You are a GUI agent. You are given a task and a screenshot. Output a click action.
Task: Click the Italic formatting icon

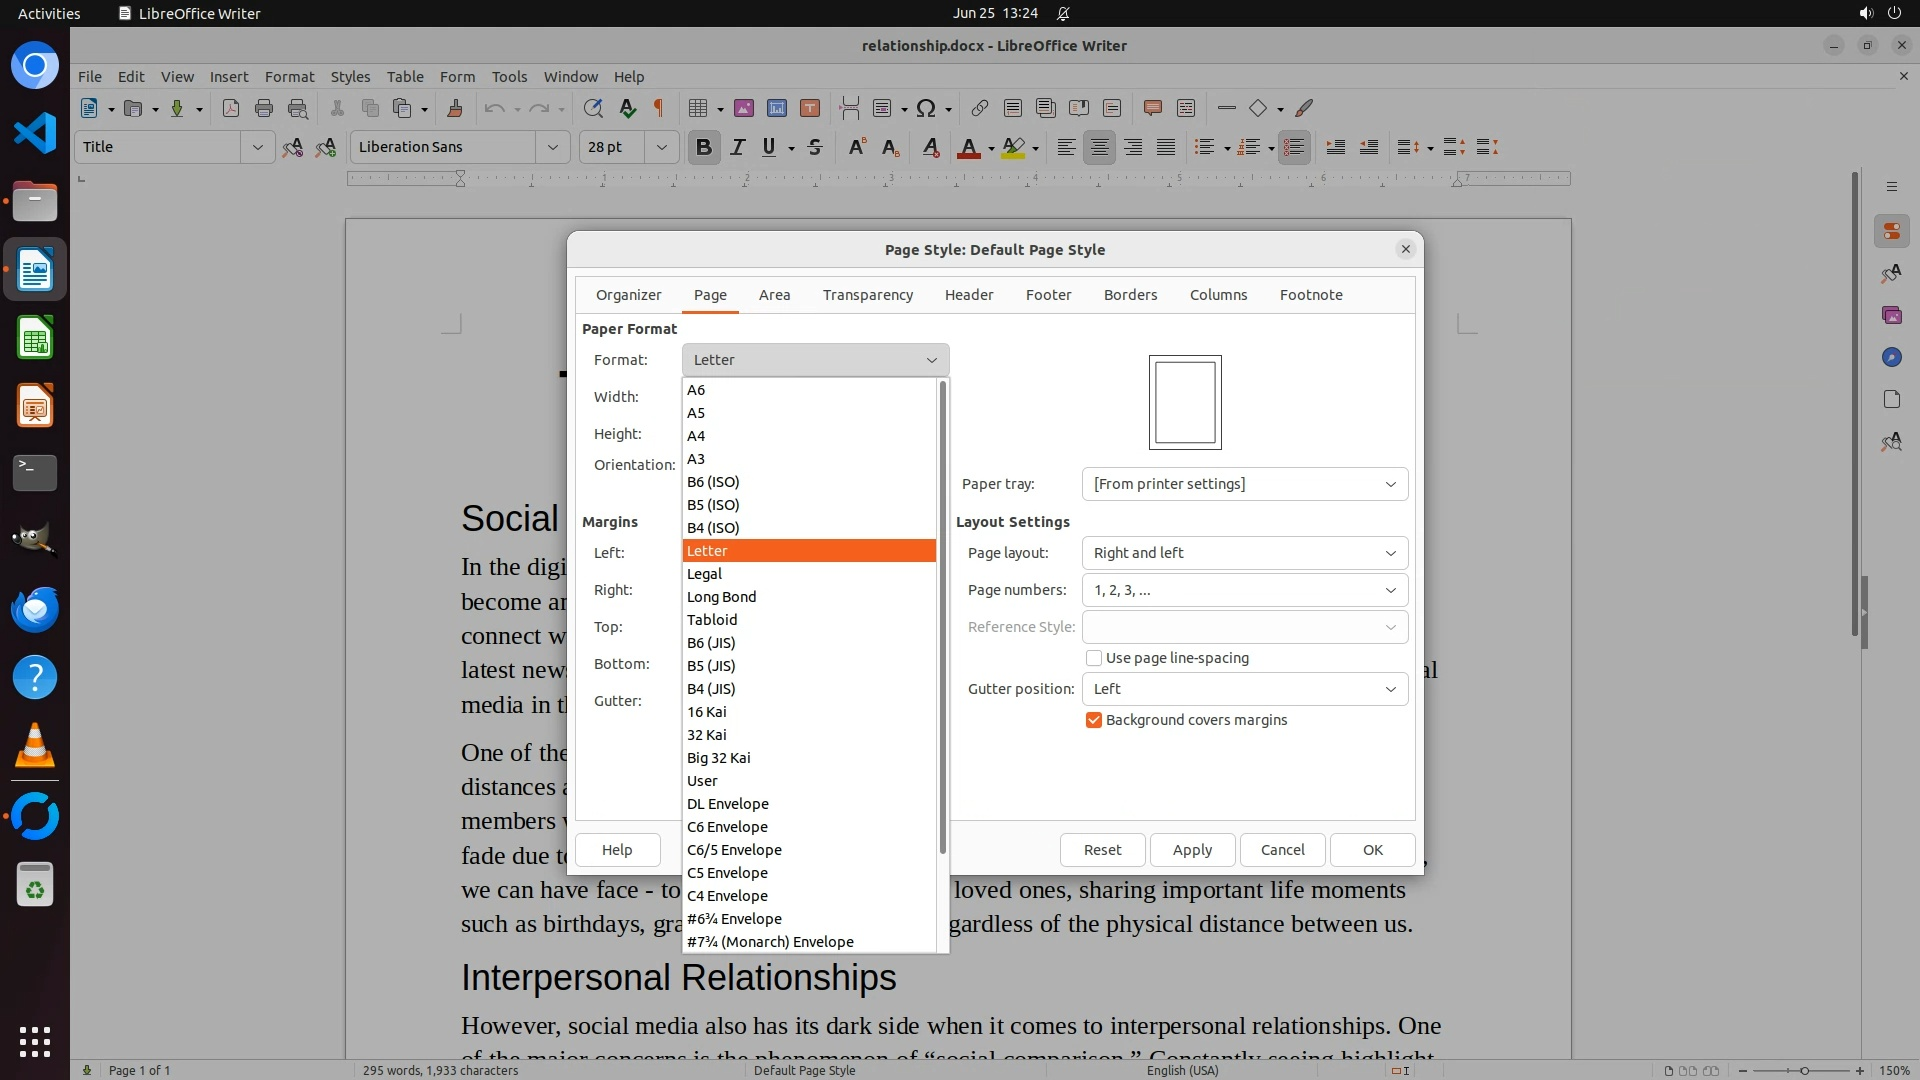pyautogui.click(x=737, y=148)
